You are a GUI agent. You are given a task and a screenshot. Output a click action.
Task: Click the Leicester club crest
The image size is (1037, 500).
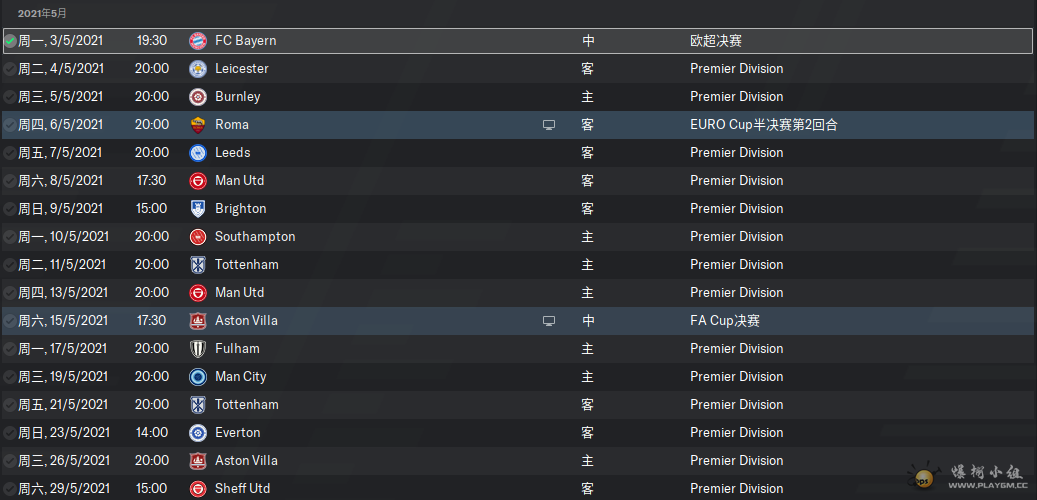[x=197, y=69]
